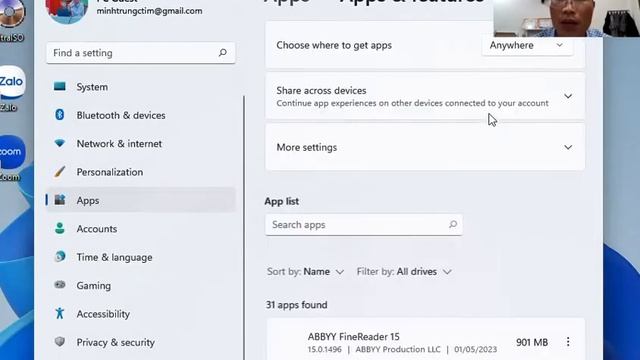Click the 31 apps found text

(x=297, y=305)
